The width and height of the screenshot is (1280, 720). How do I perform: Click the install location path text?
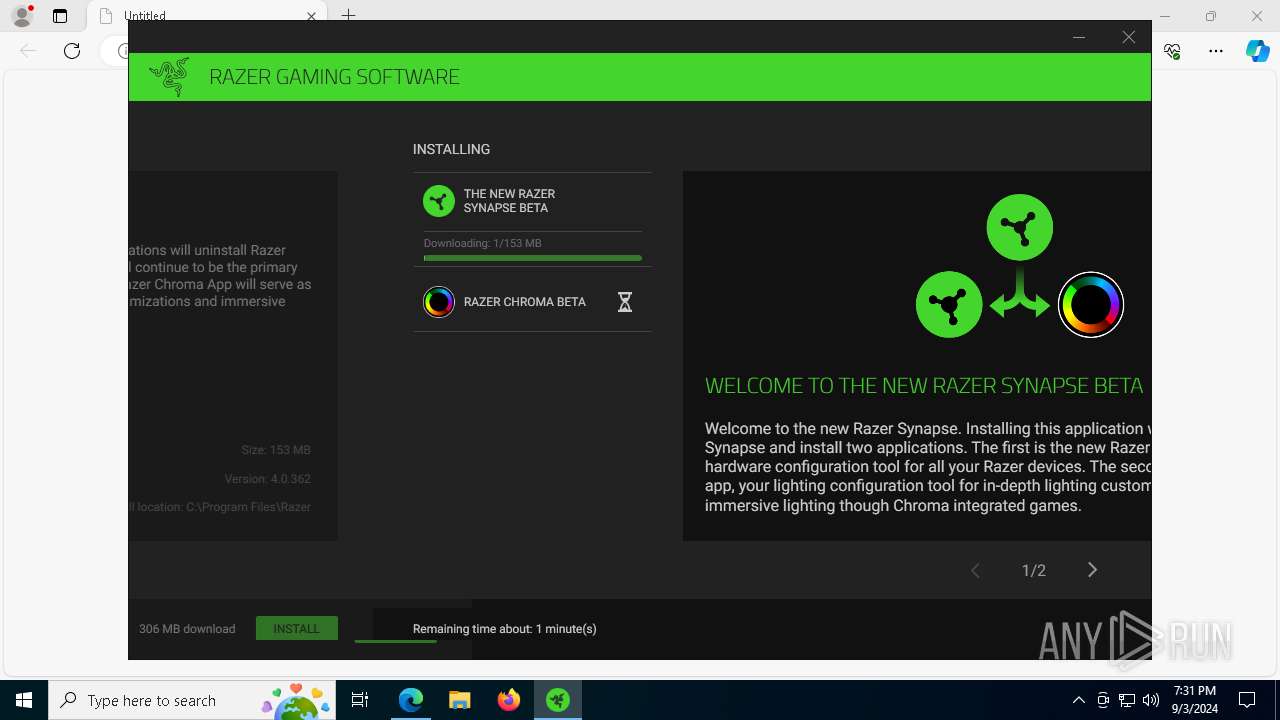click(220, 507)
